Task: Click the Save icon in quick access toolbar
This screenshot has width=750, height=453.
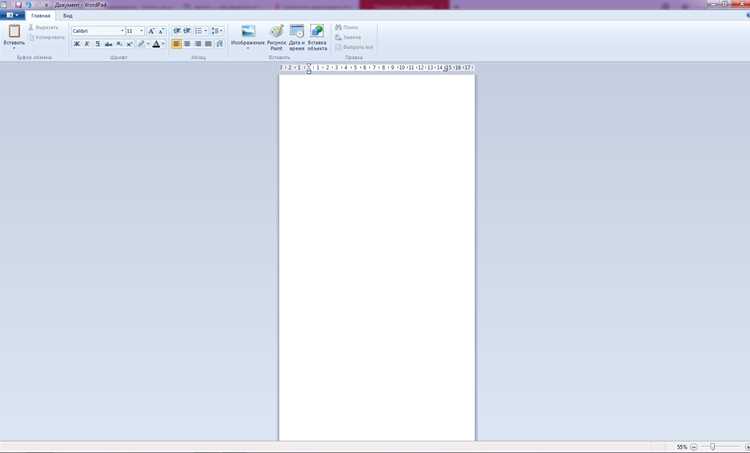Action: pyautogui.click(x=19, y=5)
